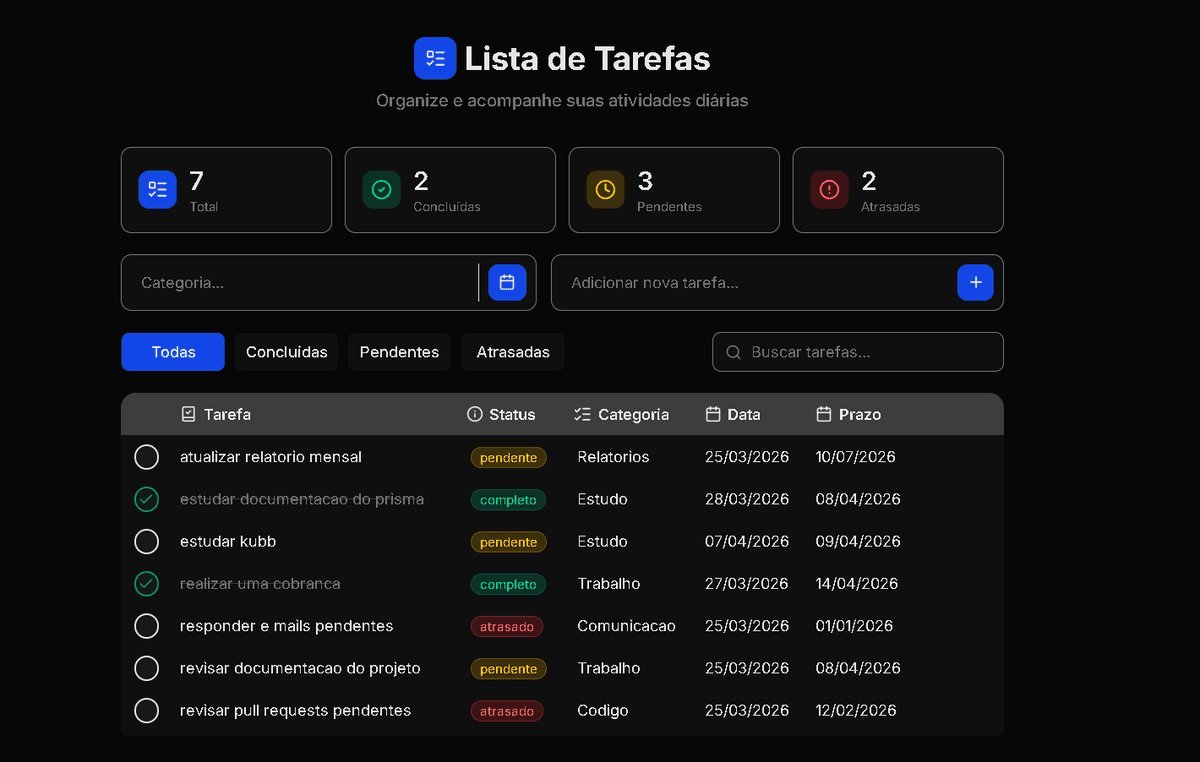Click the green Concluídas check icon
Image resolution: width=1200 pixels, height=762 pixels.
[381, 190]
